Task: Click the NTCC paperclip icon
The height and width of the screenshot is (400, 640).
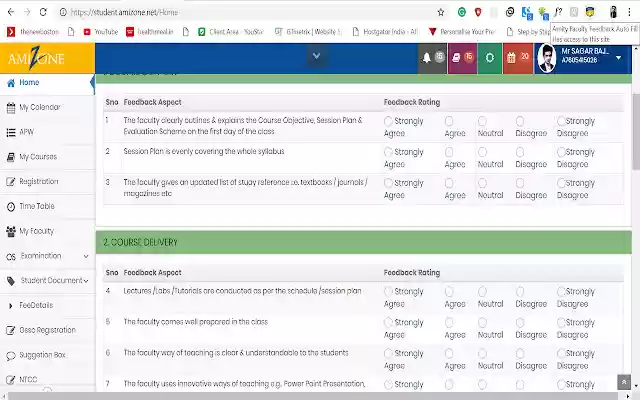Action: (11, 380)
